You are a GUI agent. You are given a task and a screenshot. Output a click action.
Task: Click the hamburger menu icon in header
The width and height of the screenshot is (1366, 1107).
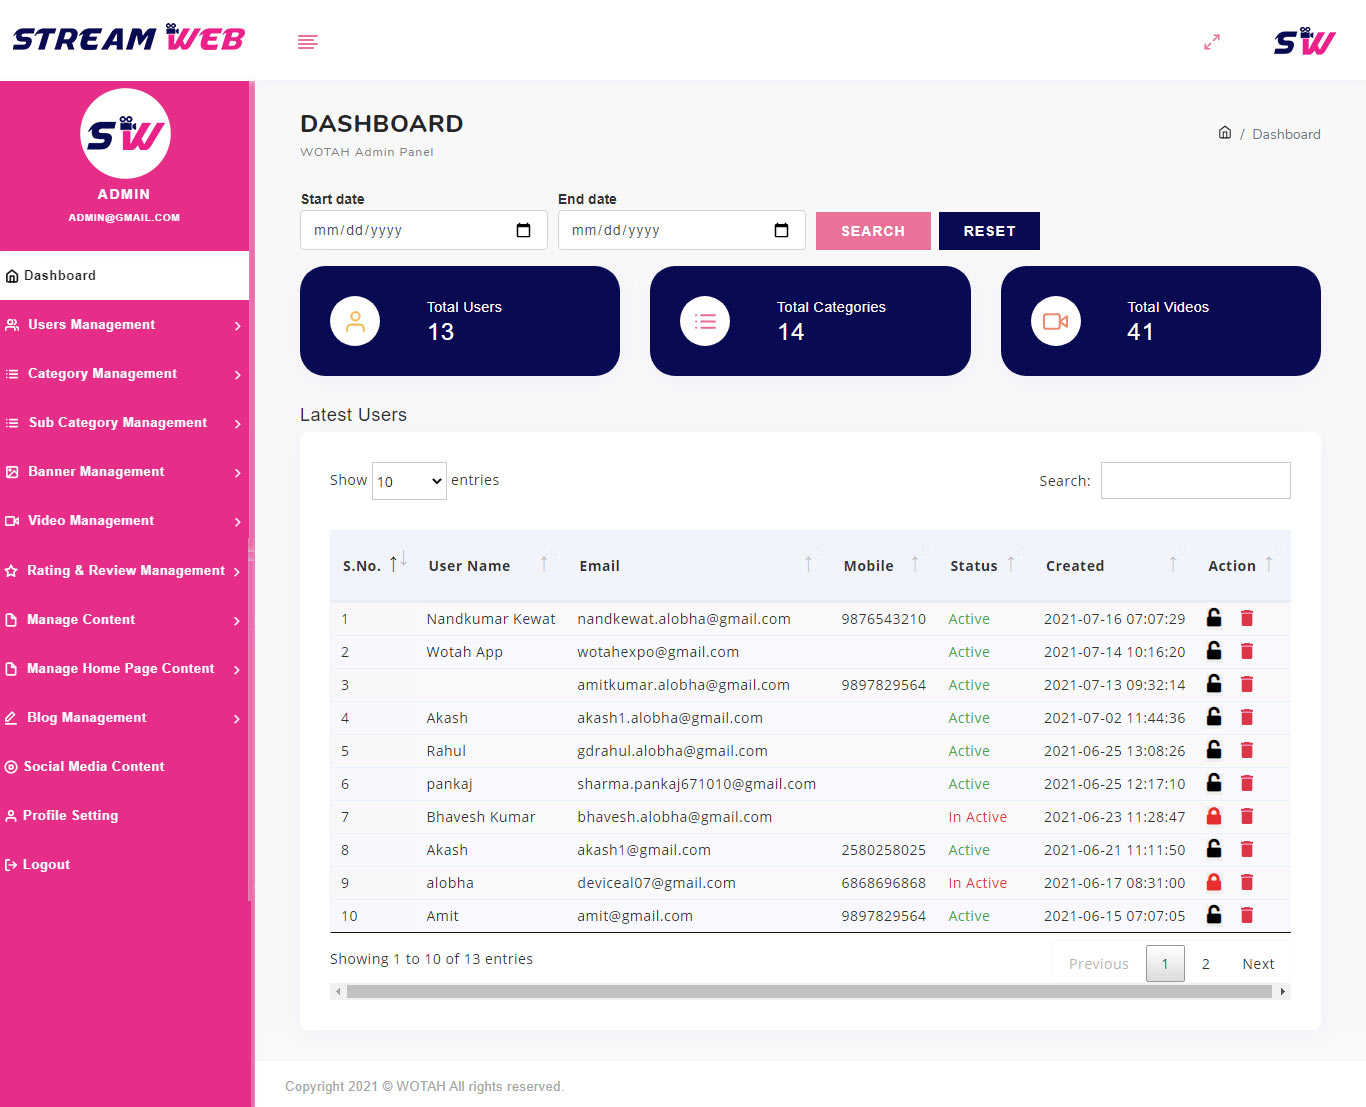click(x=308, y=42)
